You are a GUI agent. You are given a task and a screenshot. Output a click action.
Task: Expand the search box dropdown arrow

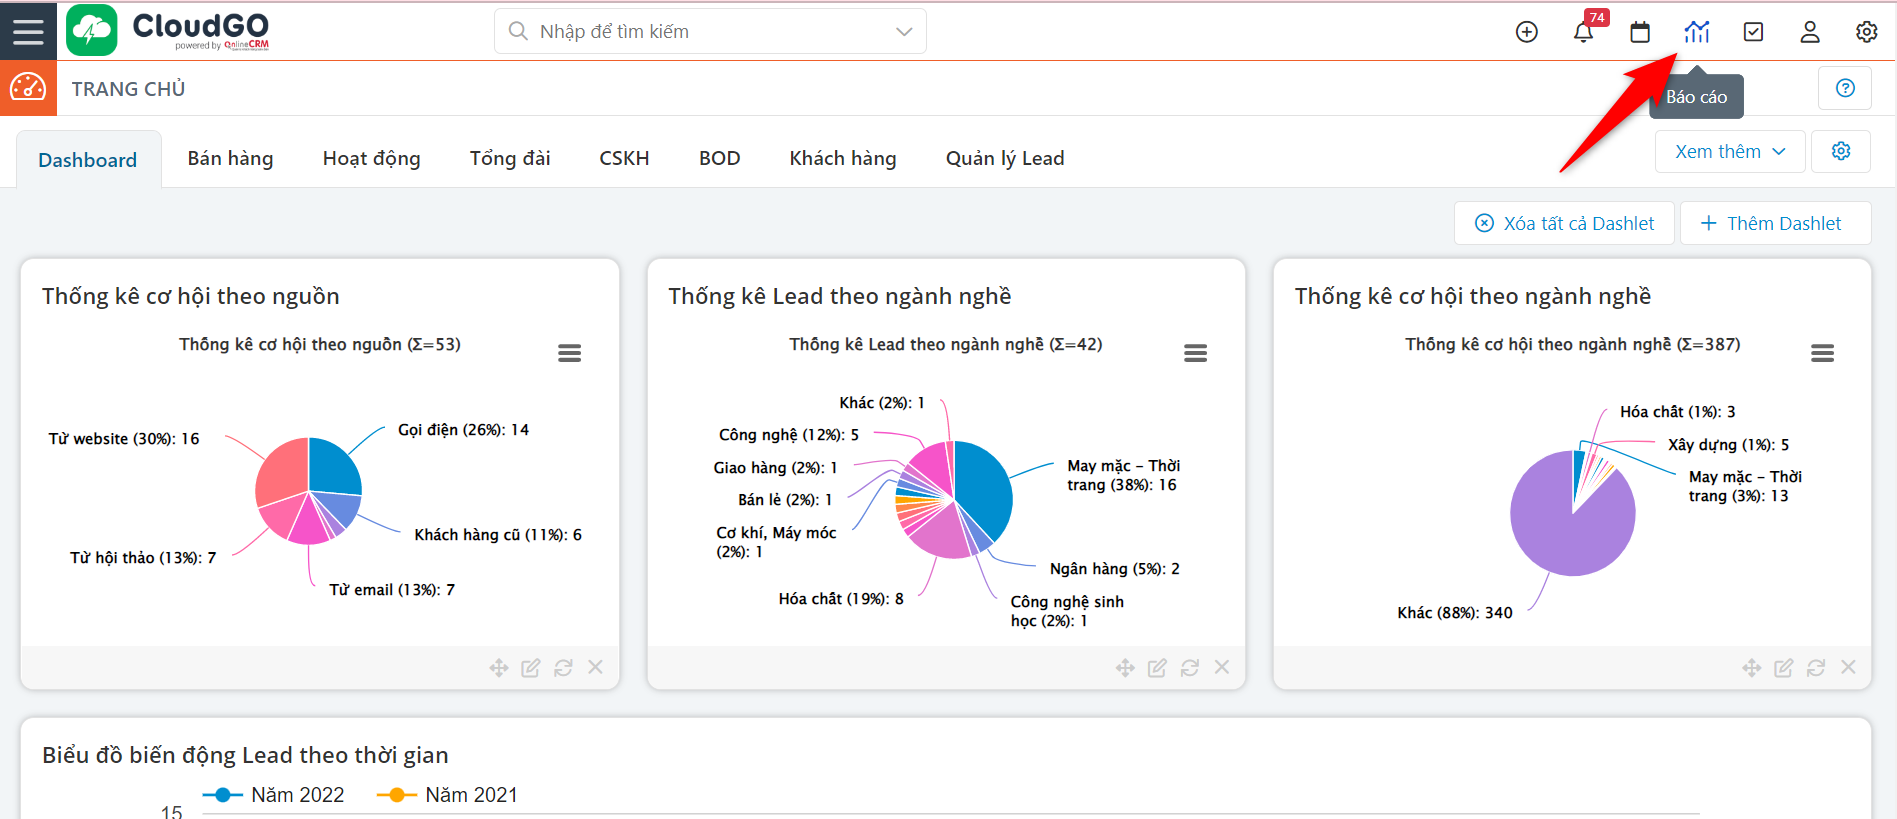tap(904, 32)
